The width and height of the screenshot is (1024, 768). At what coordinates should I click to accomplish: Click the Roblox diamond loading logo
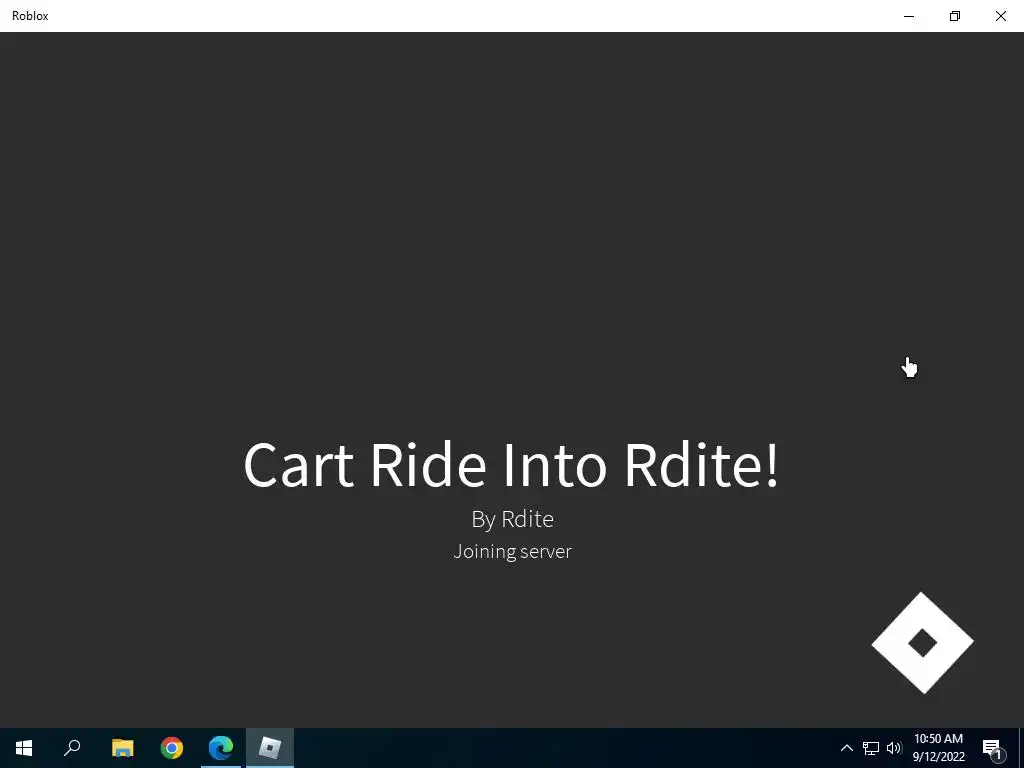click(922, 643)
